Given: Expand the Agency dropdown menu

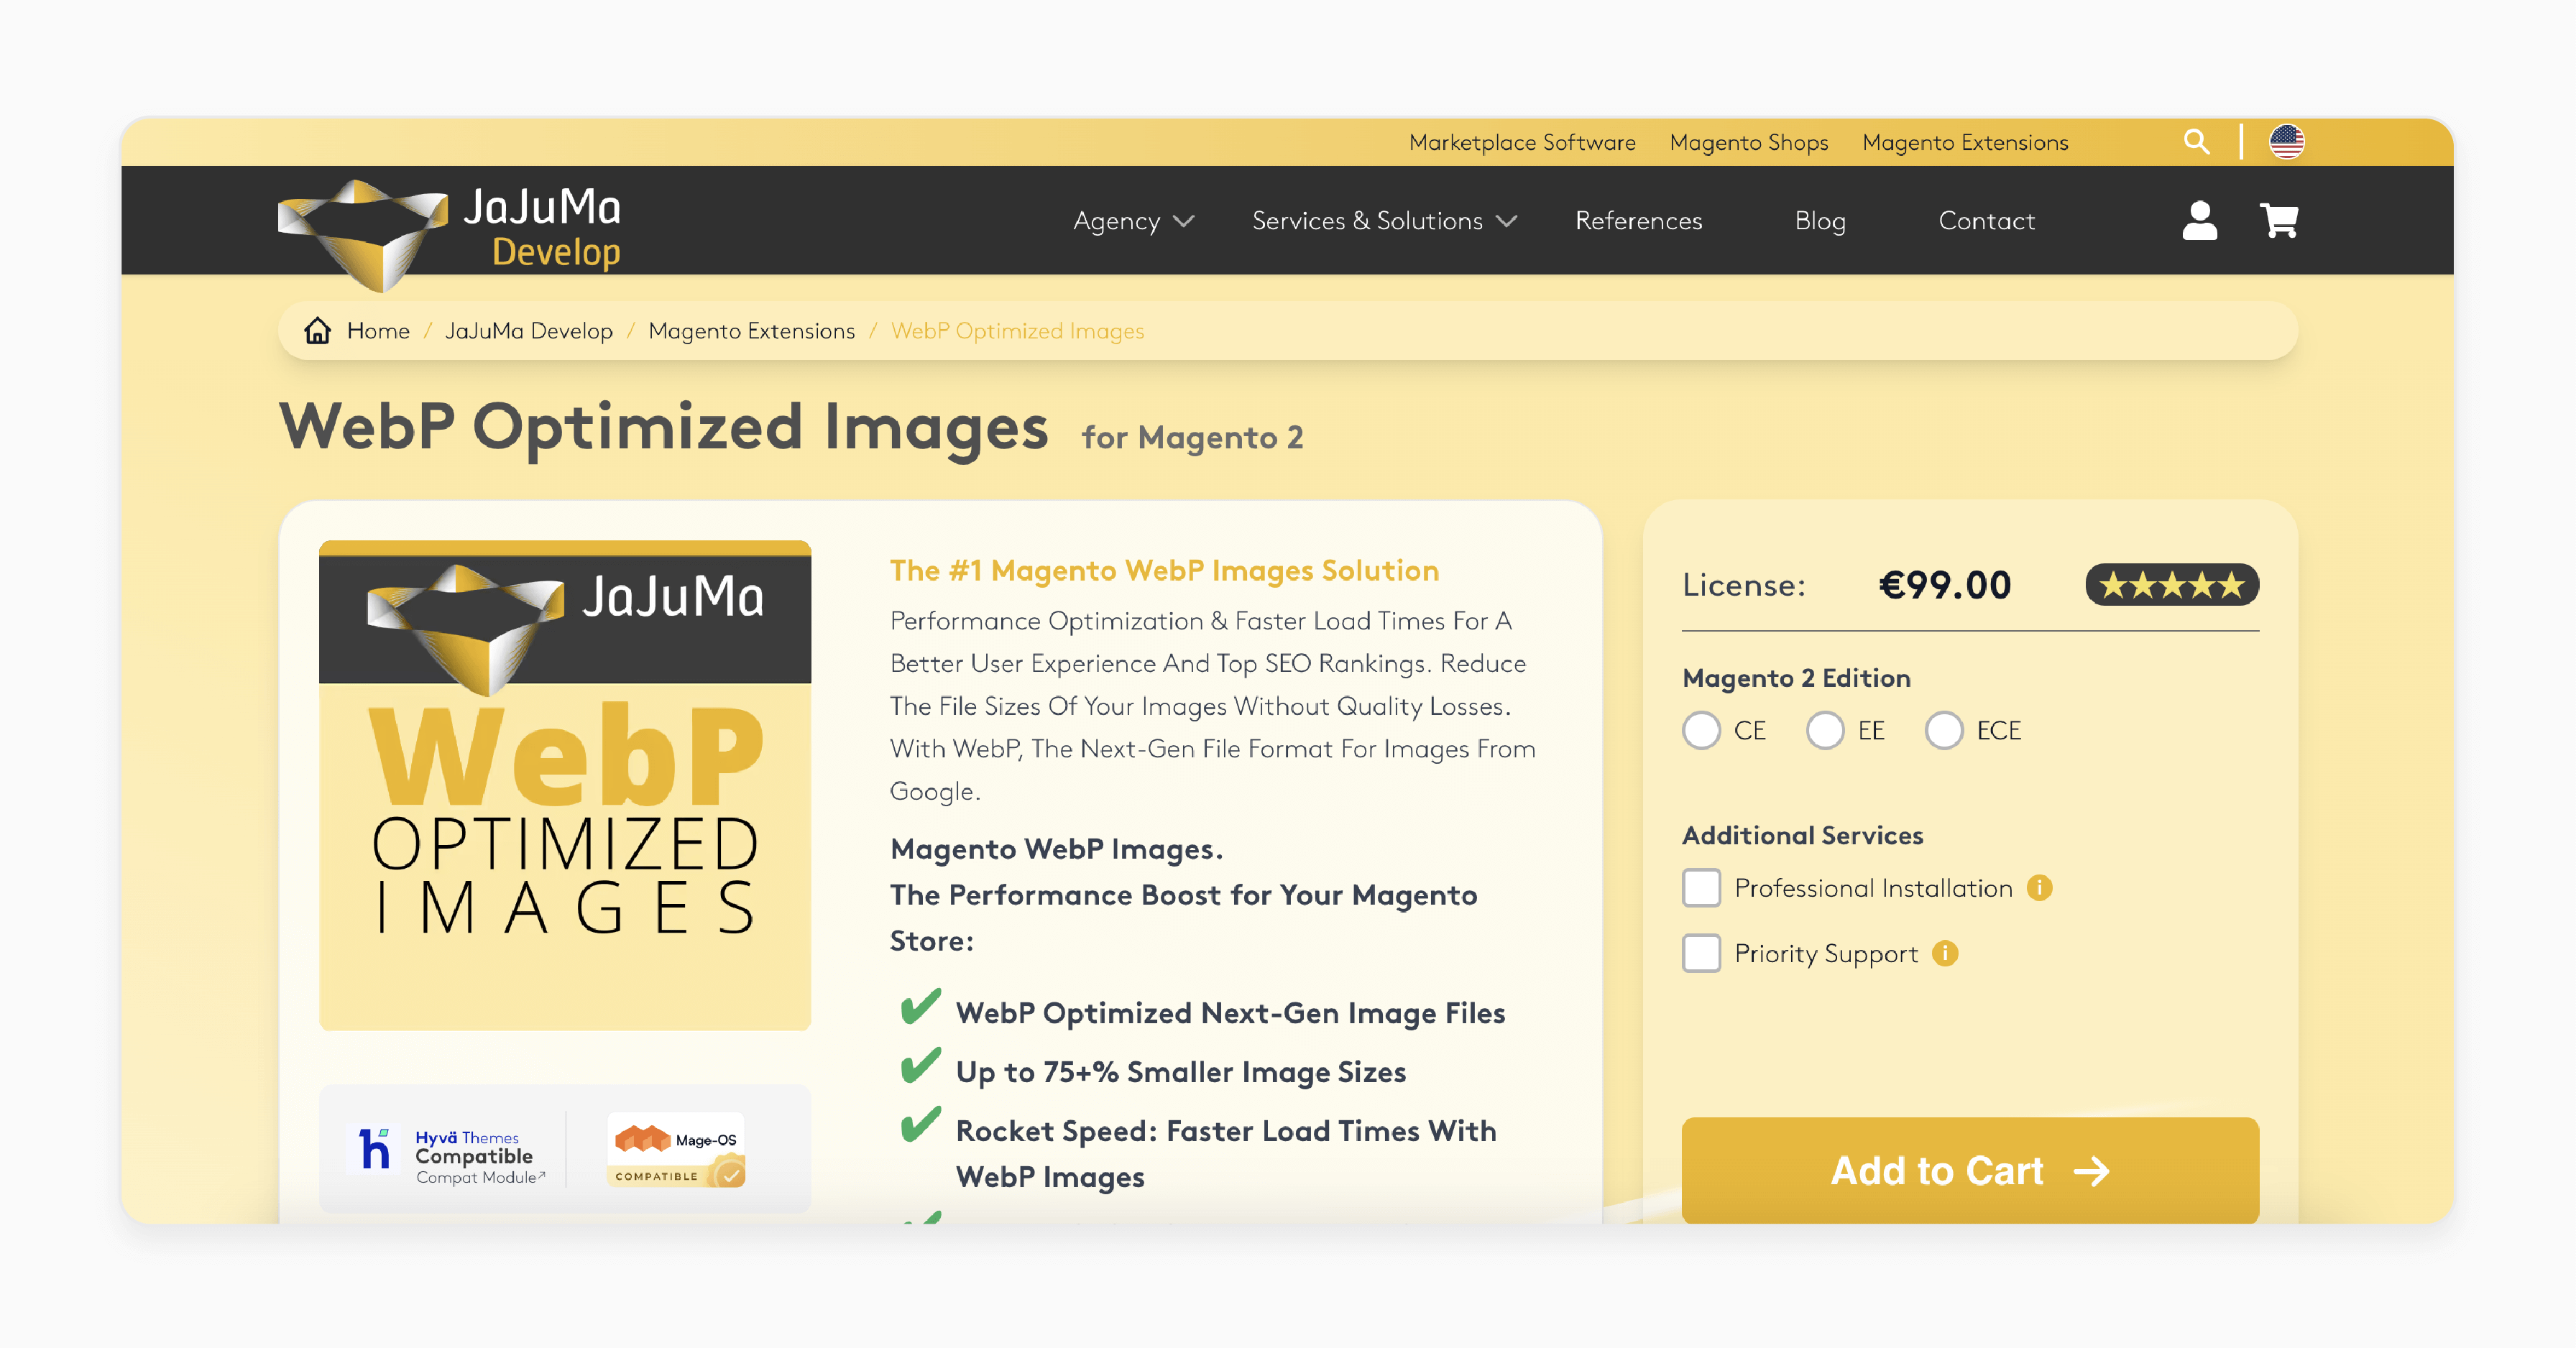Looking at the screenshot, I should click(1134, 221).
